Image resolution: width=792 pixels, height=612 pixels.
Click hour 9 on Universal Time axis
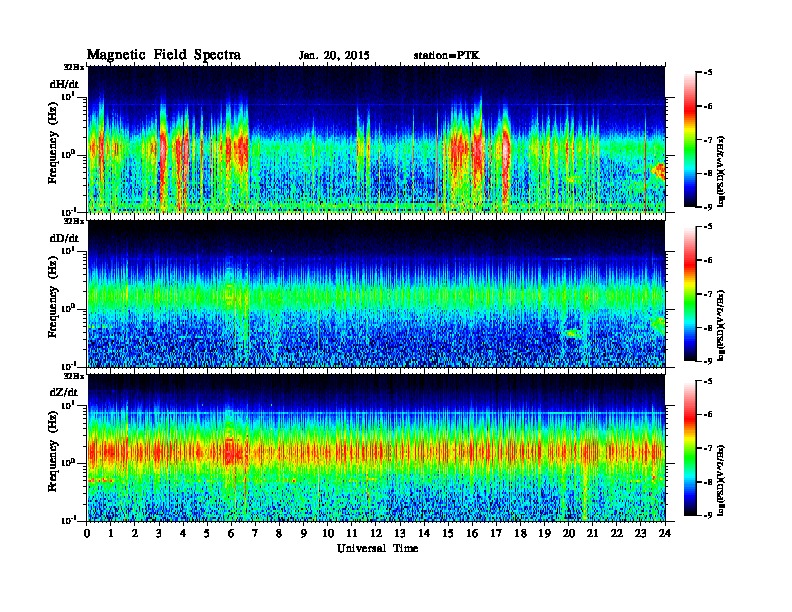click(304, 534)
